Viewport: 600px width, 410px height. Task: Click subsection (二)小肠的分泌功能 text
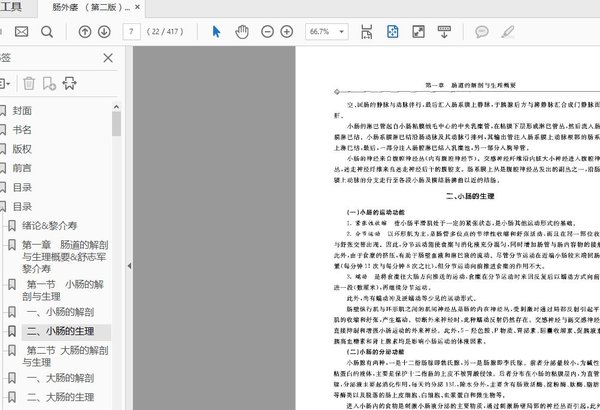coord(375,351)
